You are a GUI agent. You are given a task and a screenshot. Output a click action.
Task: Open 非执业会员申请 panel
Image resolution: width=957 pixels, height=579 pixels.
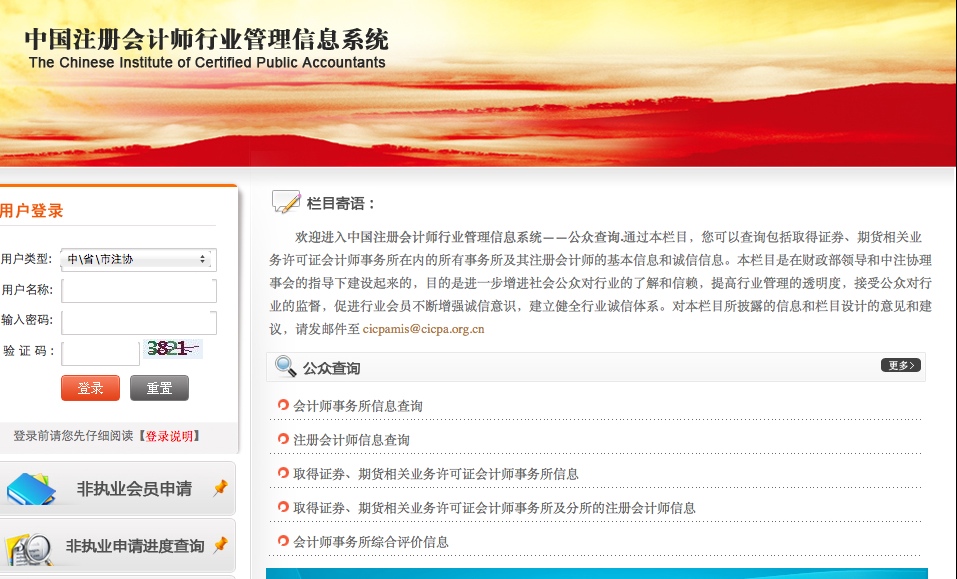click(117, 489)
